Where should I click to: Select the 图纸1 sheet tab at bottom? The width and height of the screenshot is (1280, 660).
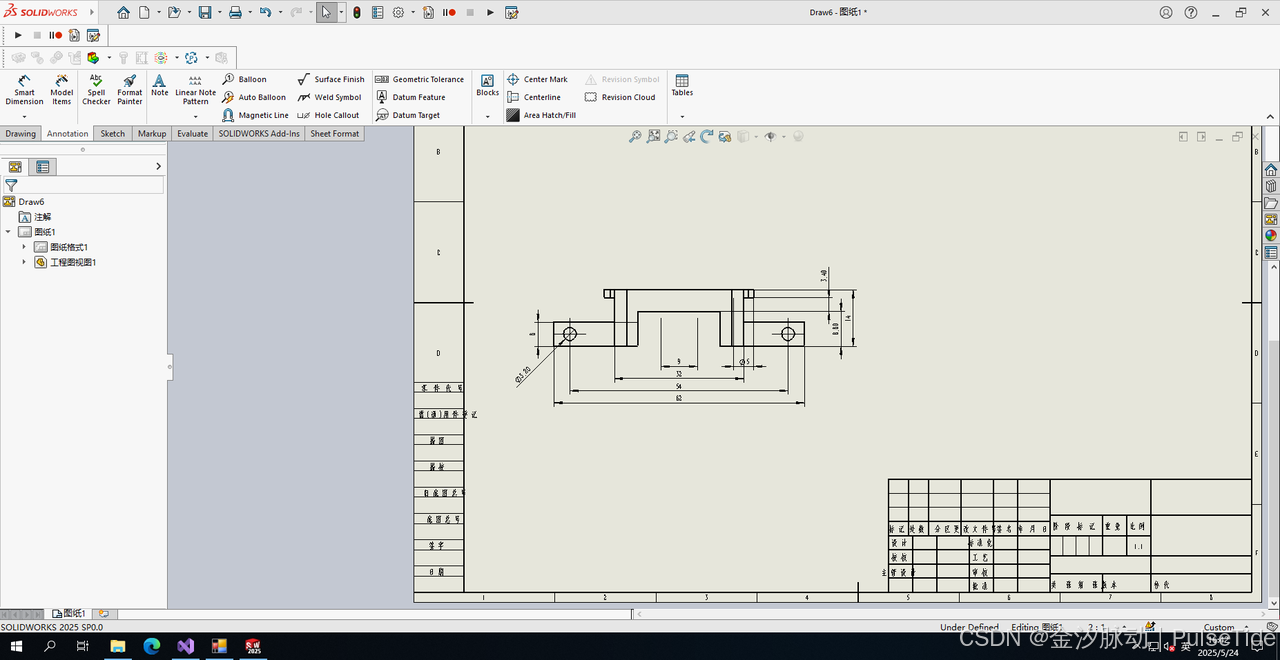tap(69, 613)
